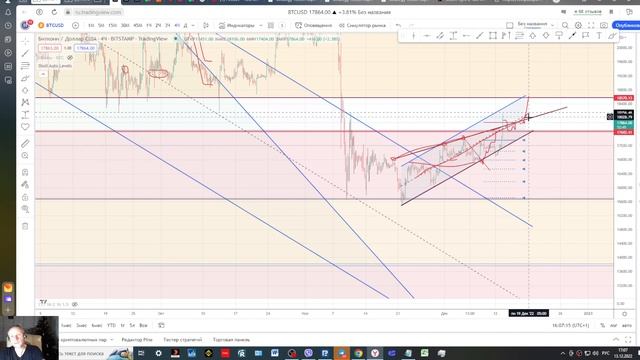Select the zoom-in magnifier tool
This screenshot has height=360, width=640.
tap(25, 156)
